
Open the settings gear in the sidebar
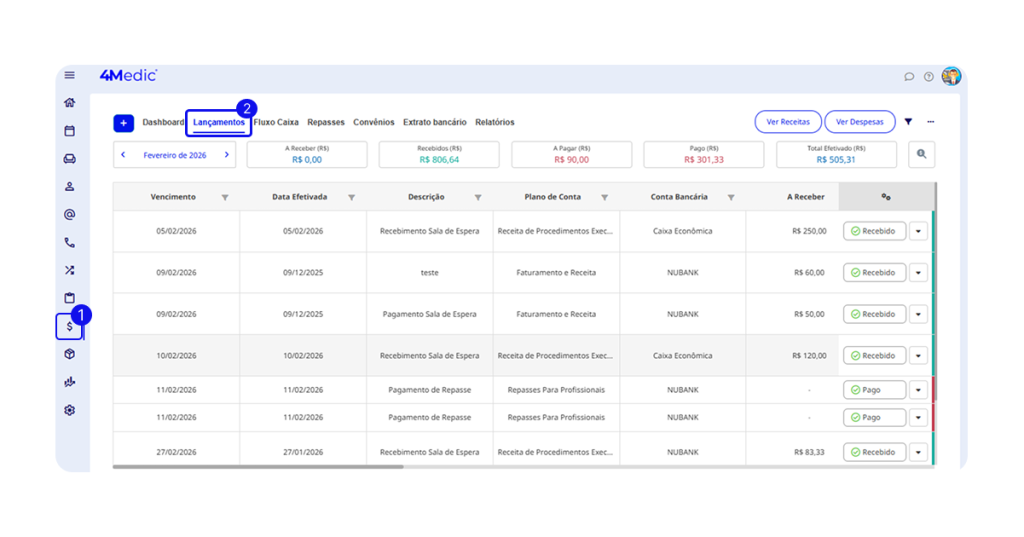[x=69, y=410]
